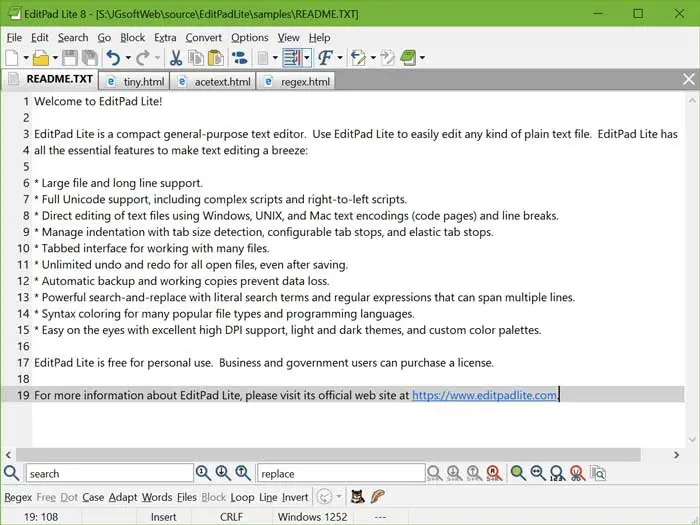Open the Go menu
Screen dimensions: 700x525
click(104, 38)
